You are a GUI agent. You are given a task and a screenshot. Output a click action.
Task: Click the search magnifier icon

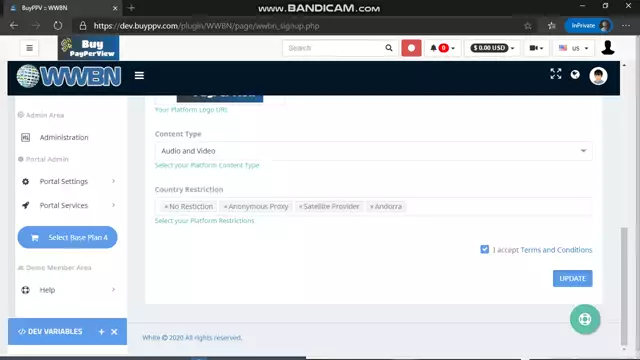click(389, 48)
